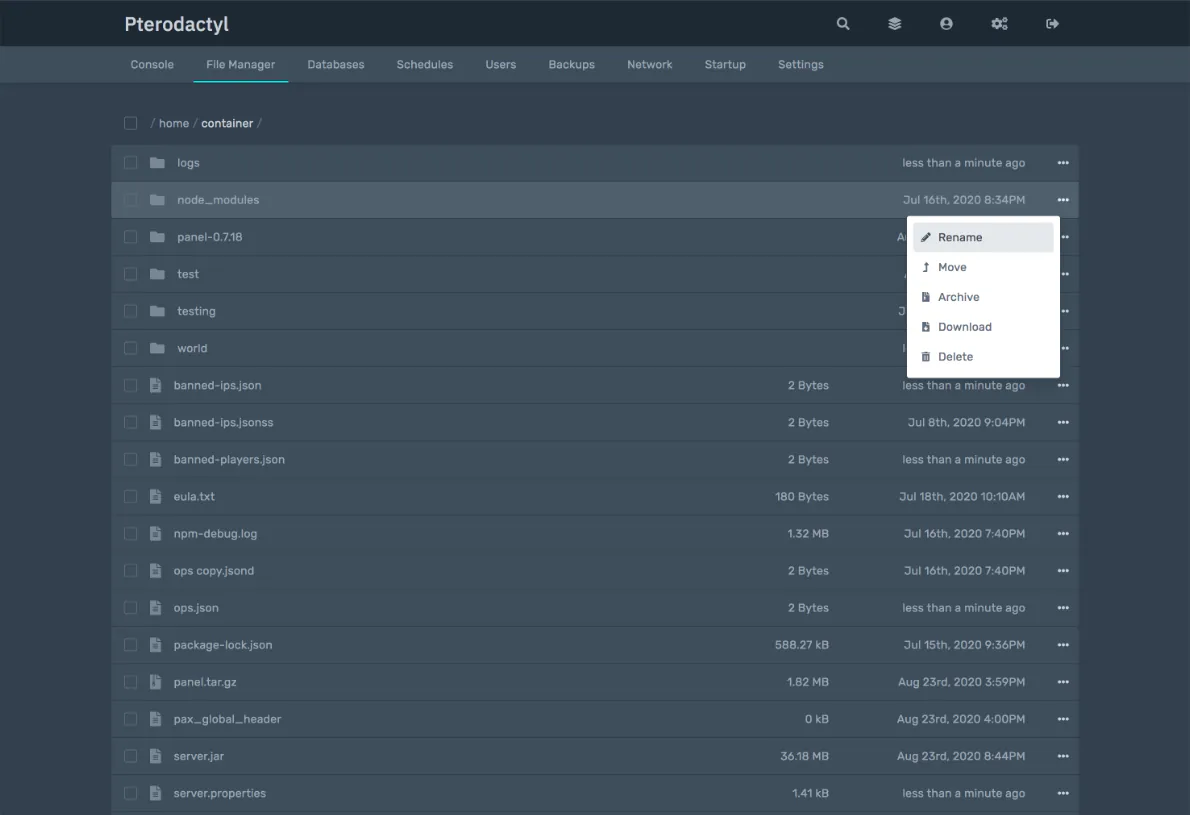Click the archive icon beside panel.tar.gz
This screenshot has width=1190, height=815.
(x=156, y=682)
